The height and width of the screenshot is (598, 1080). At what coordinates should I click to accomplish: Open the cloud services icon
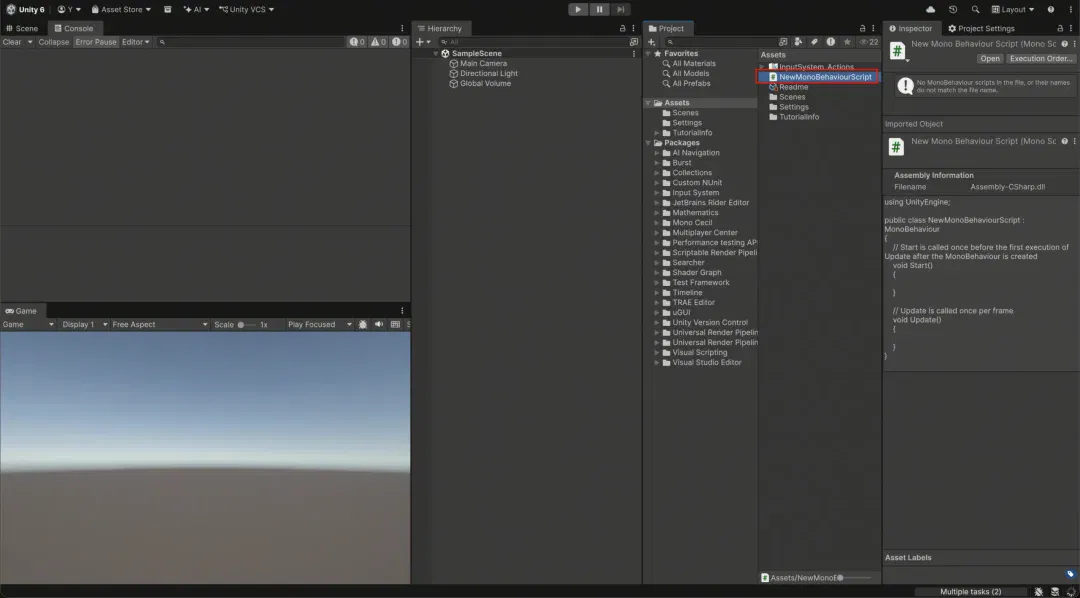(931, 10)
